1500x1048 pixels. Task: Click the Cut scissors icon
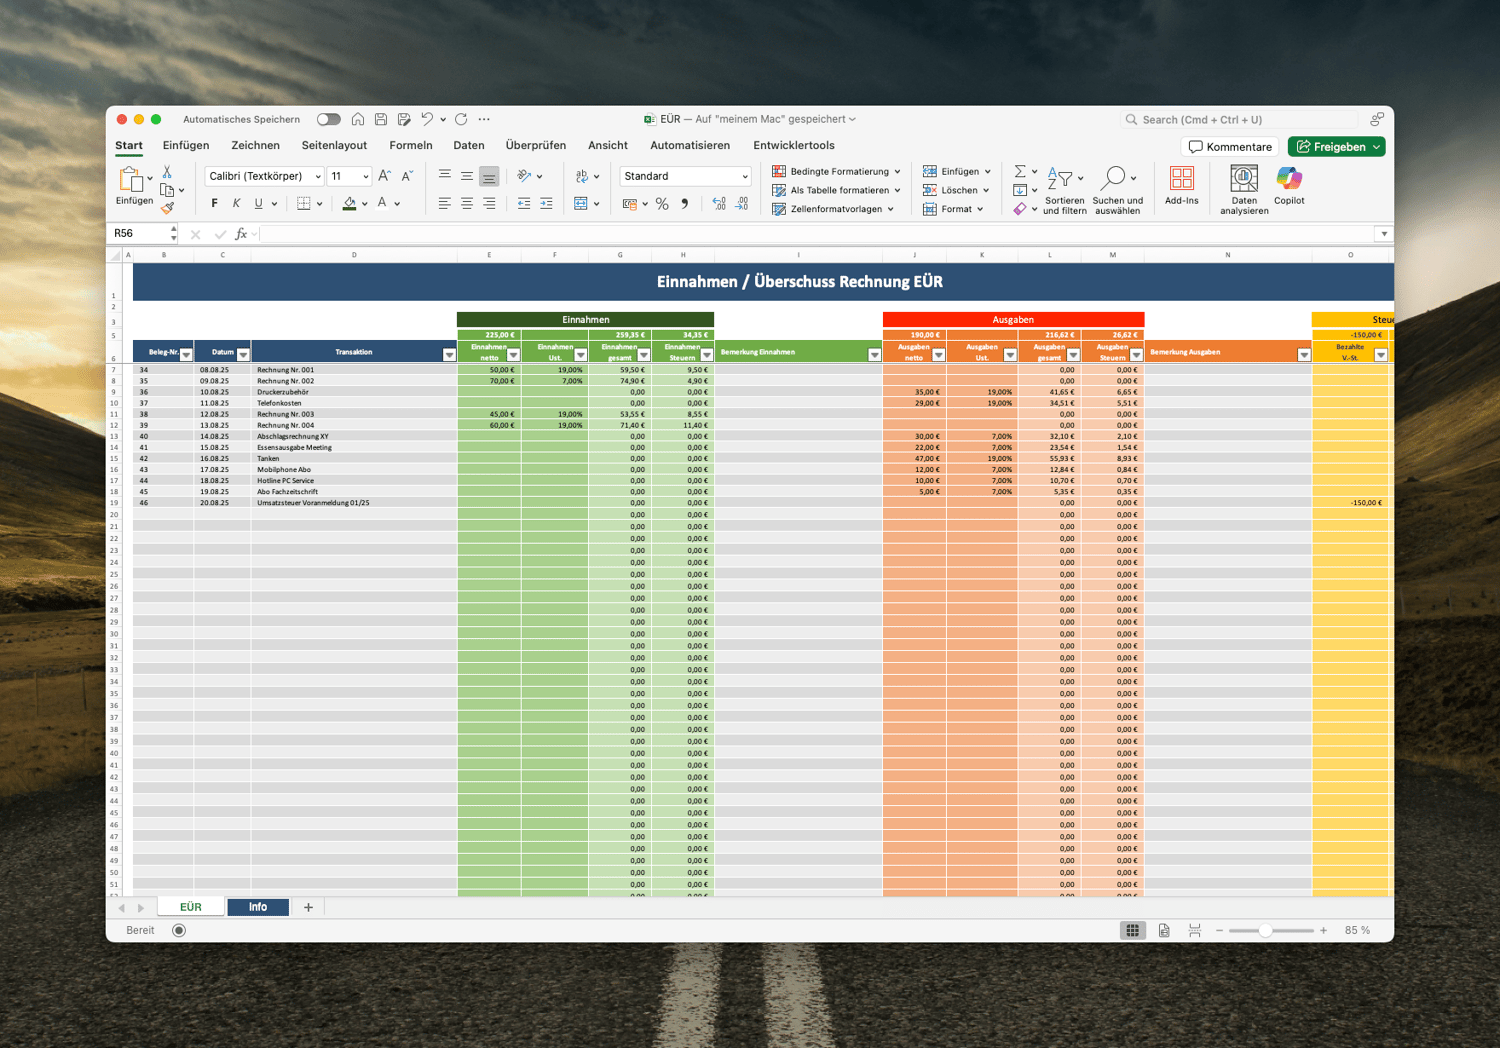click(167, 172)
